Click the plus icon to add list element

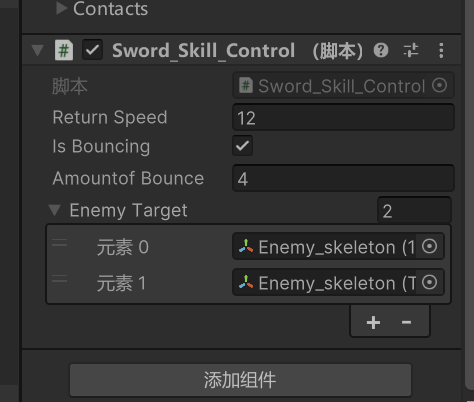373,322
